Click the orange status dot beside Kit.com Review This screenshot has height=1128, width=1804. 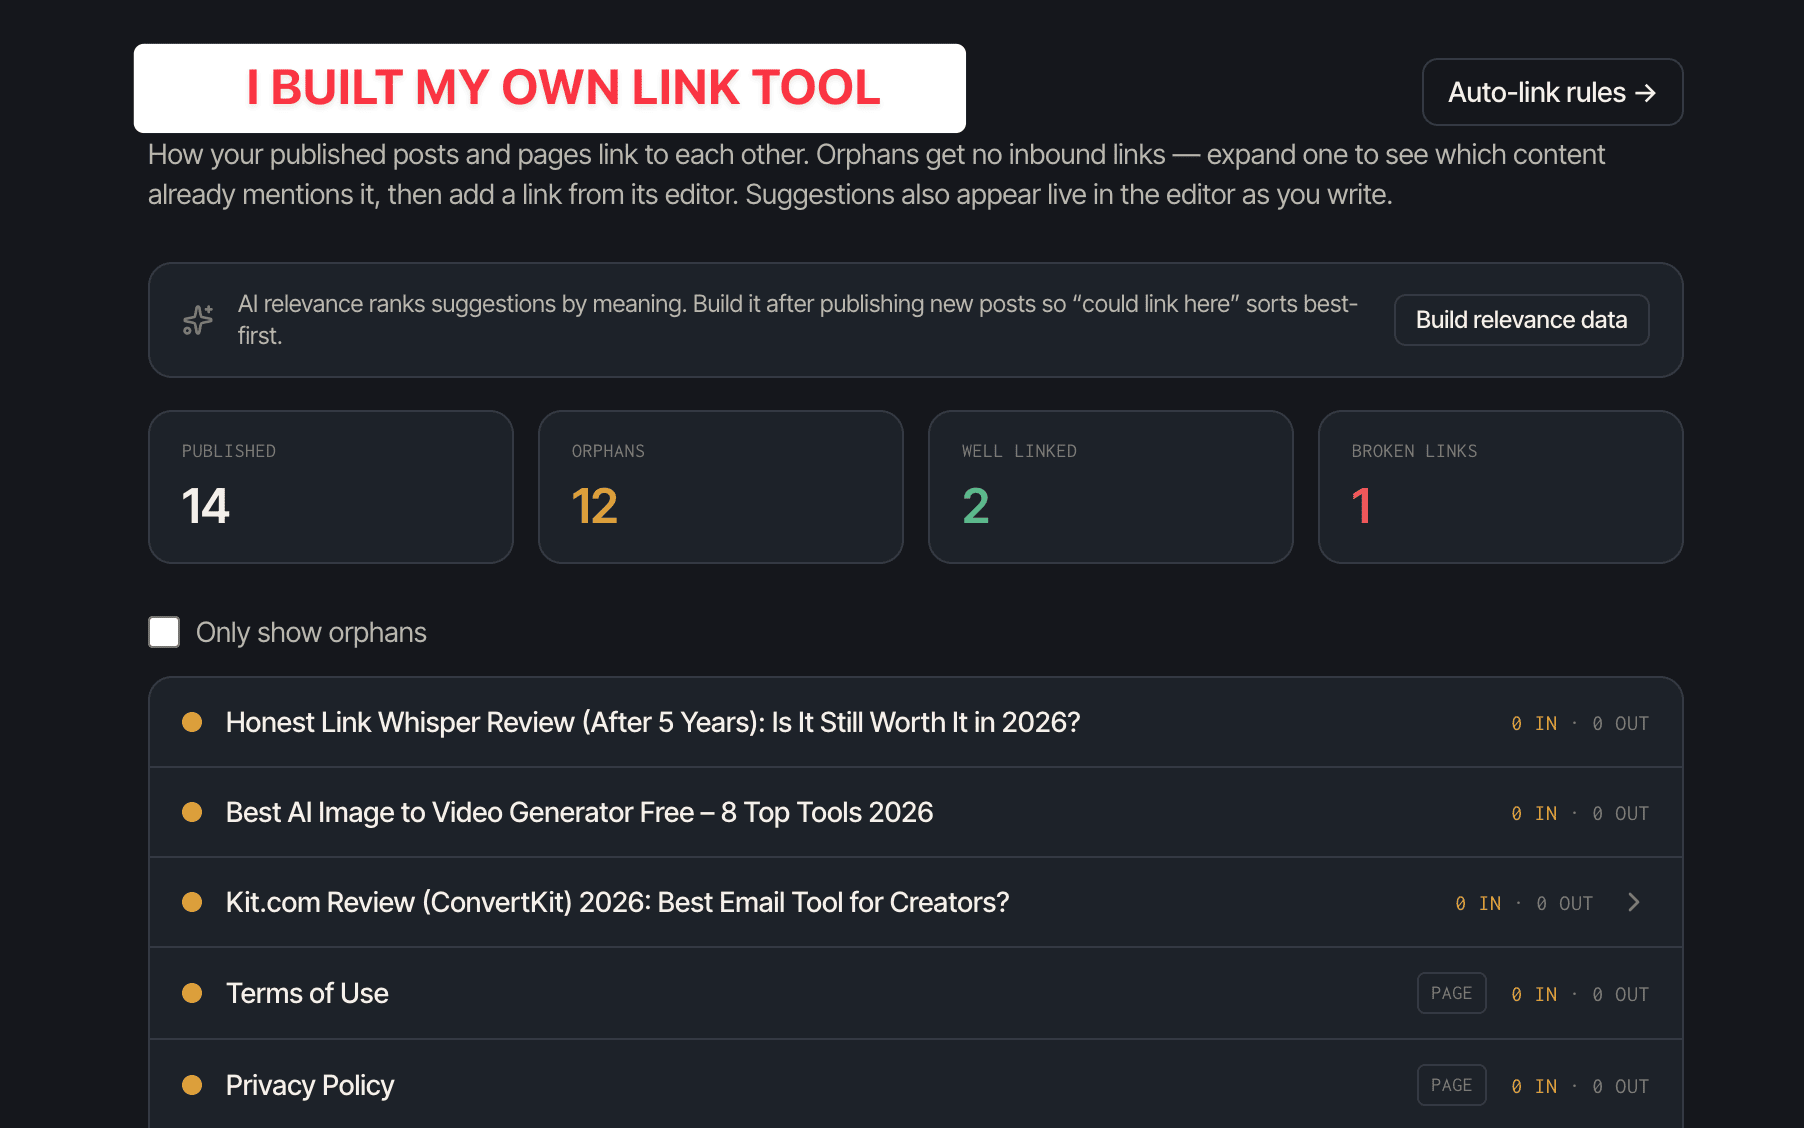click(x=192, y=902)
